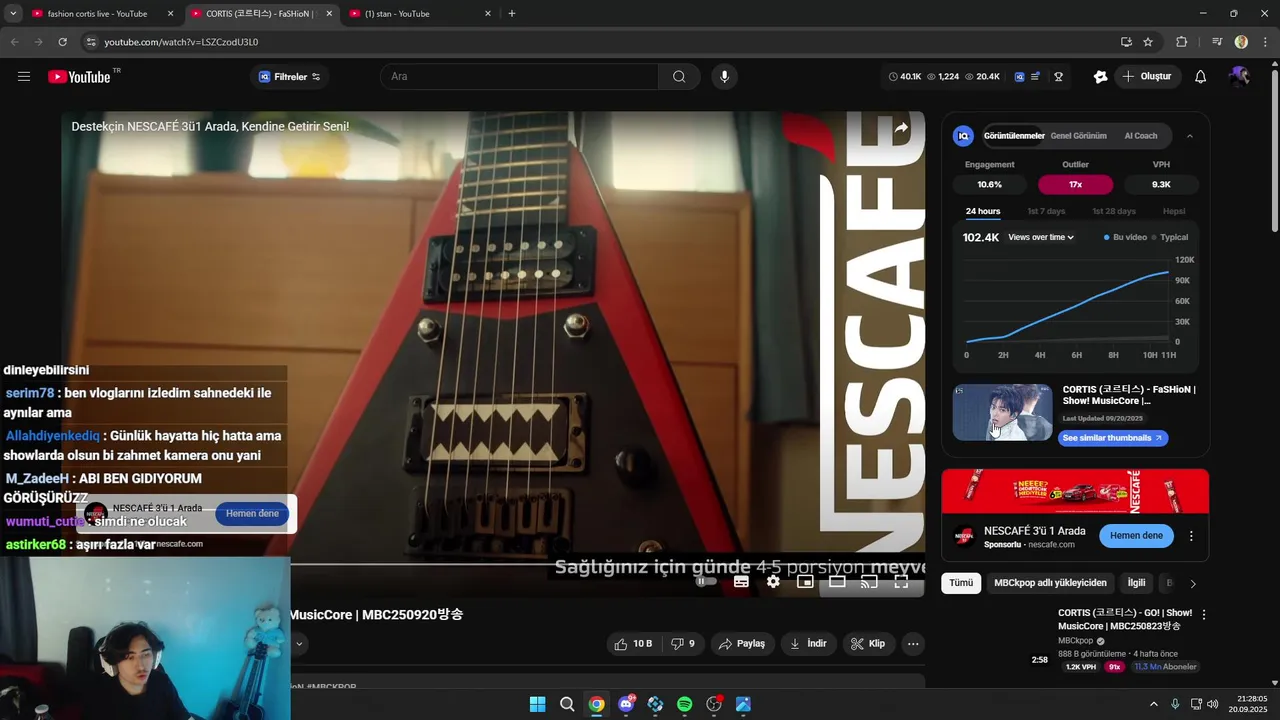Open the Views over time dropdown
The width and height of the screenshot is (1280, 720).
(x=1041, y=237)
